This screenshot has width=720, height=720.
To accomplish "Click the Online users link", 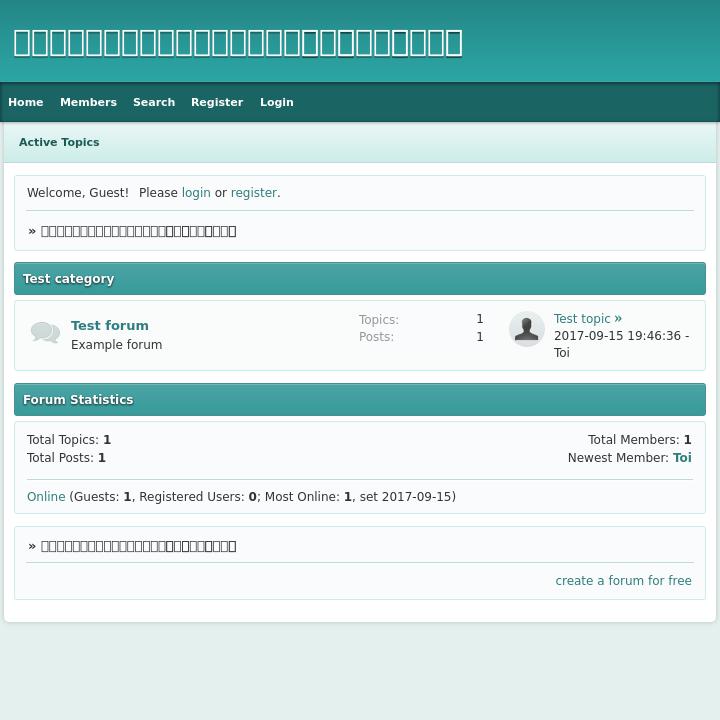I will coord(46,497).
